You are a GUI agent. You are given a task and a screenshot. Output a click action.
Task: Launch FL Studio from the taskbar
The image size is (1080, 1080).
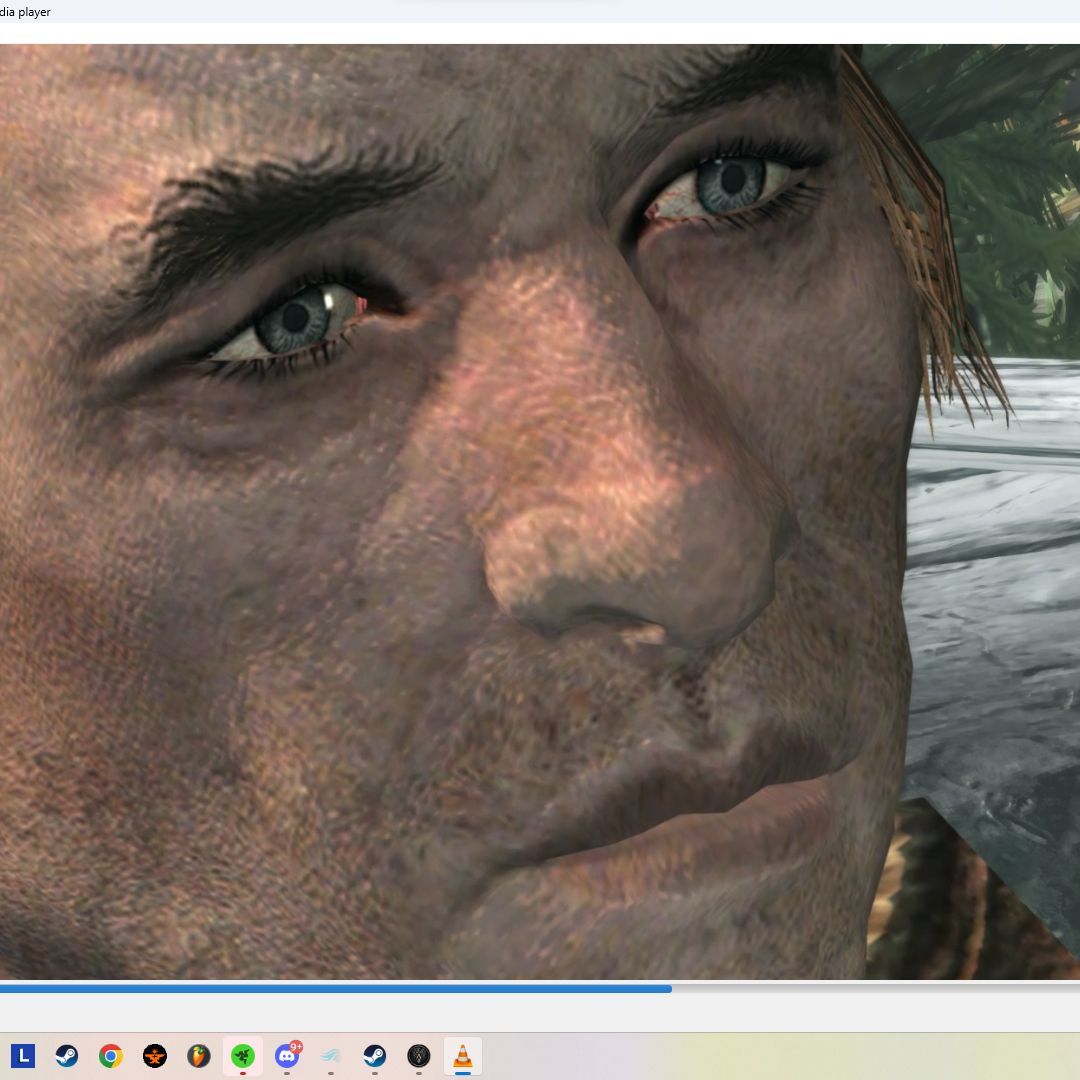click(199, 1055)
